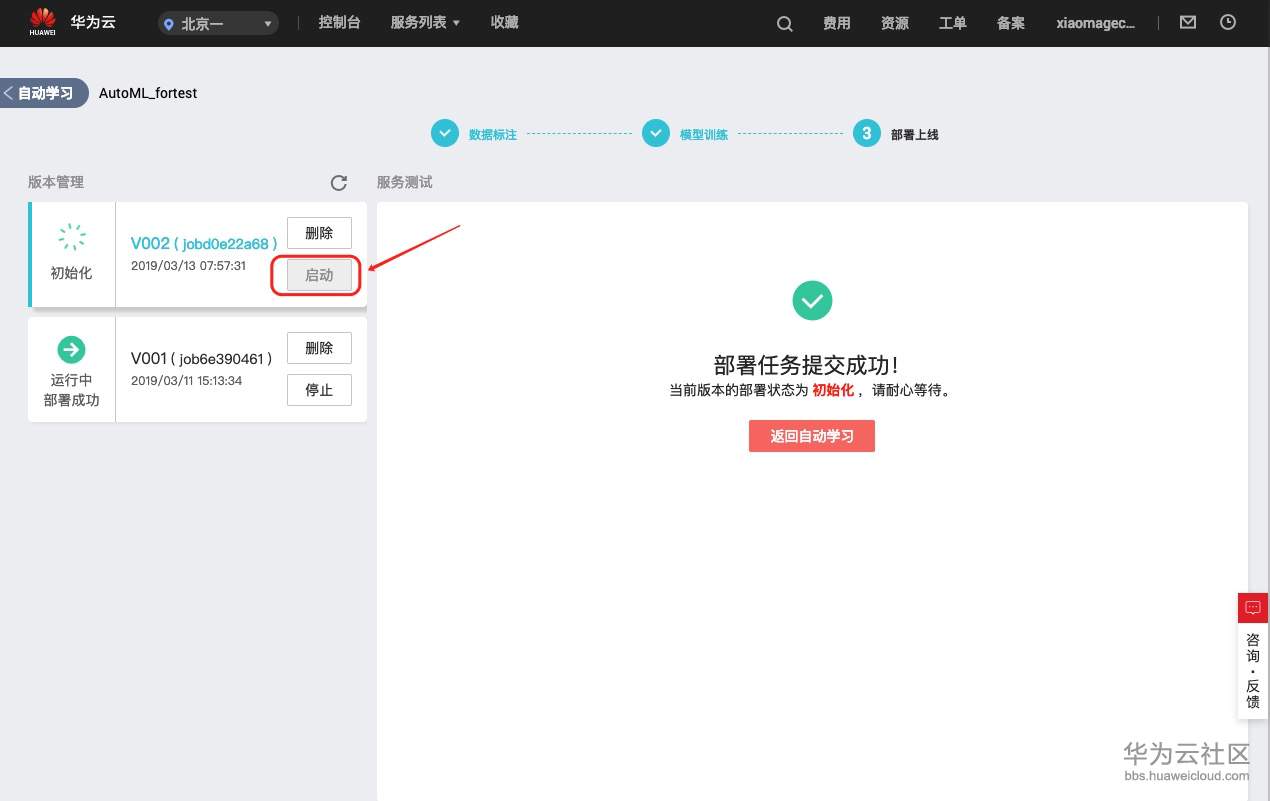Screen dimensions: 1270x801
Task: Go back to 自动学习
Action: [x=44, y=93]
